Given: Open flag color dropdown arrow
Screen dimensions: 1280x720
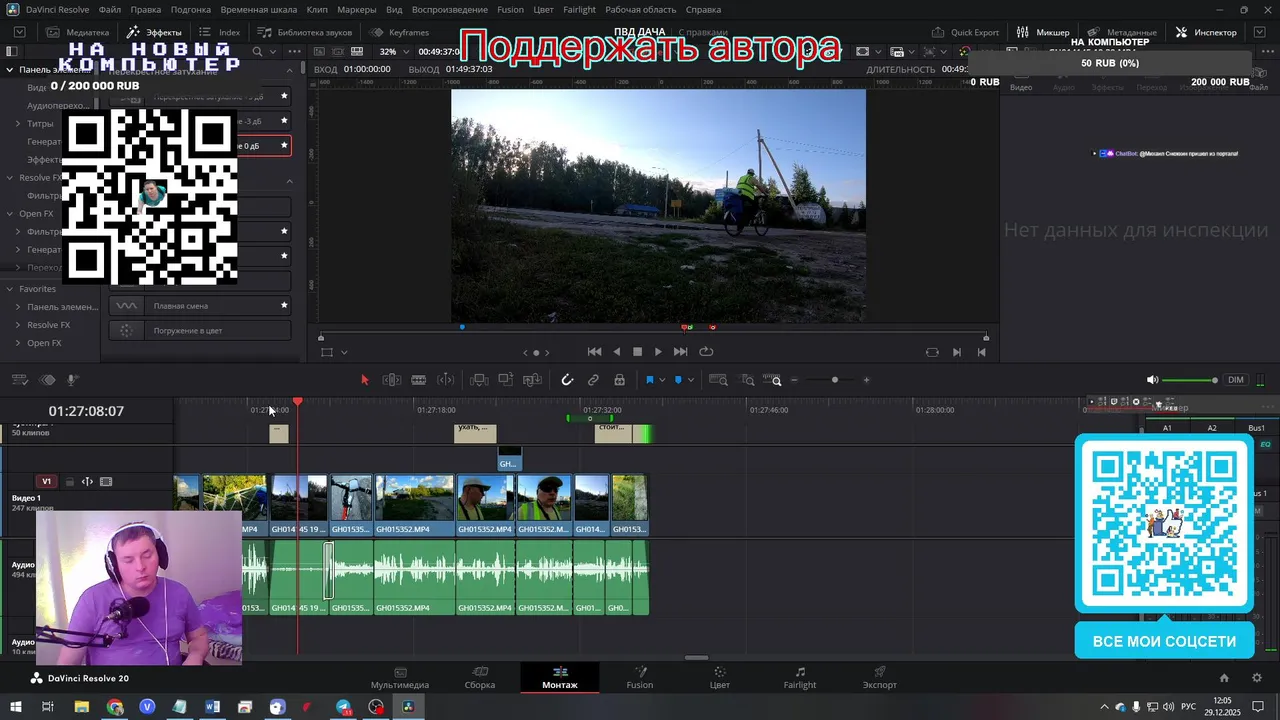Looking at the screenshot, I should point(662,381).
